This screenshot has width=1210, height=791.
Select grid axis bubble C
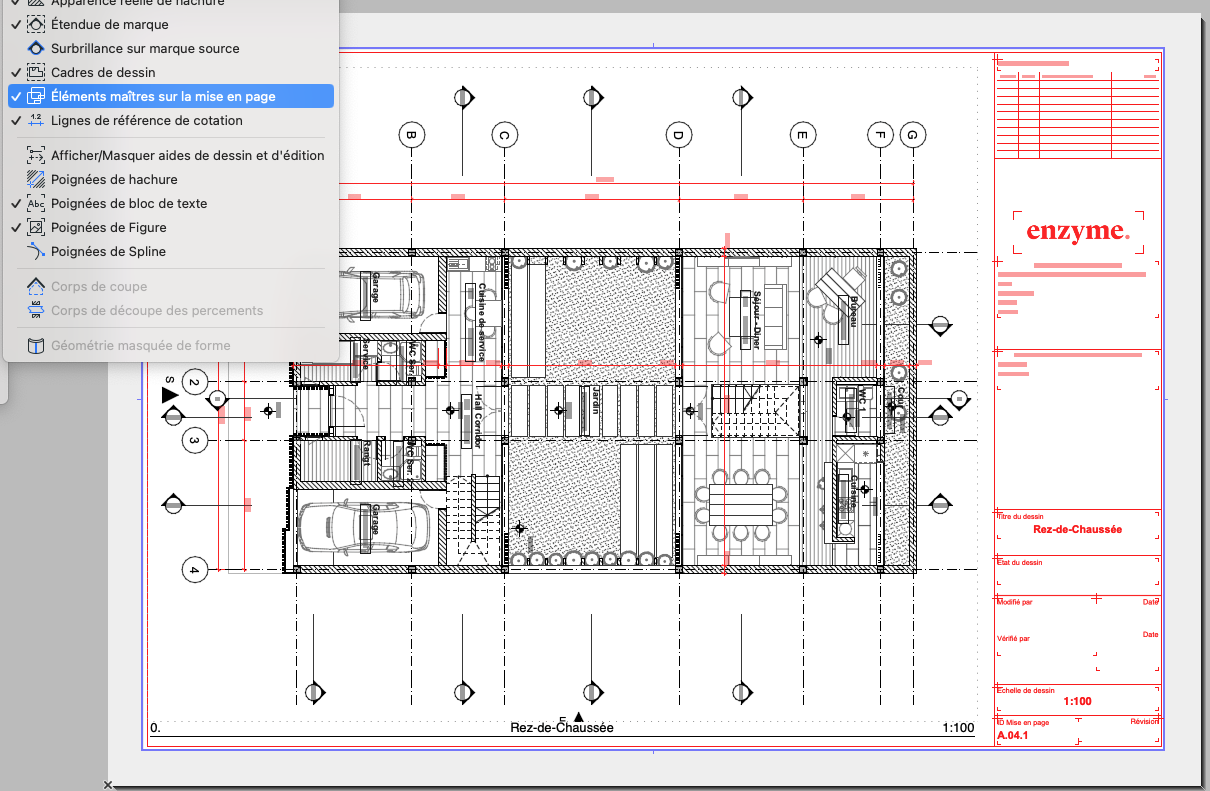(x=504, y=135)
